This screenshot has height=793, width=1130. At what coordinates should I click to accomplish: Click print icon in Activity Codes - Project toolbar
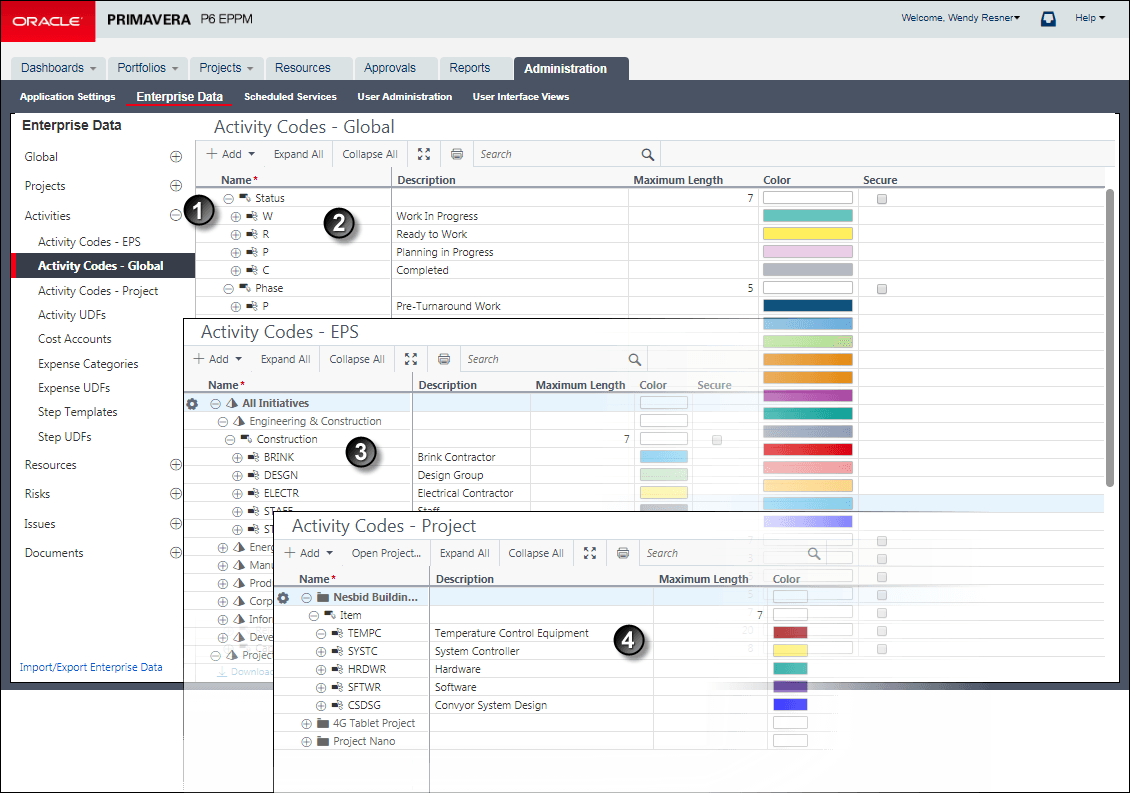(x=623, y=553)
